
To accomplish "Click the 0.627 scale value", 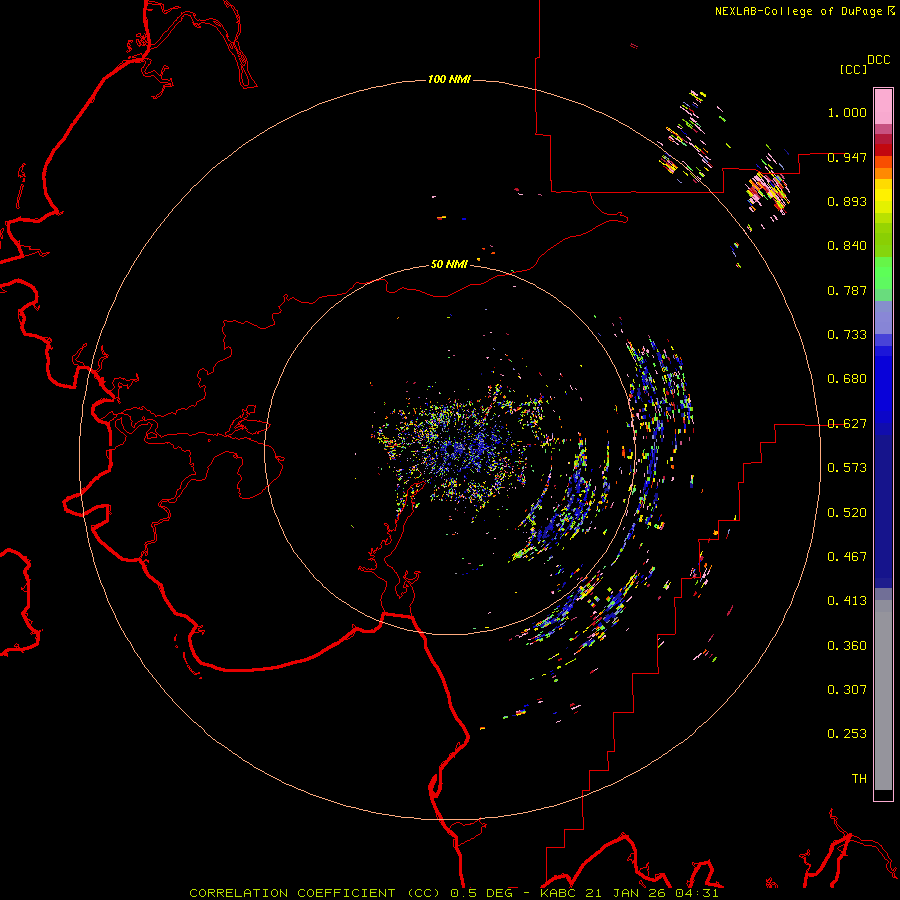I will 847,424.
